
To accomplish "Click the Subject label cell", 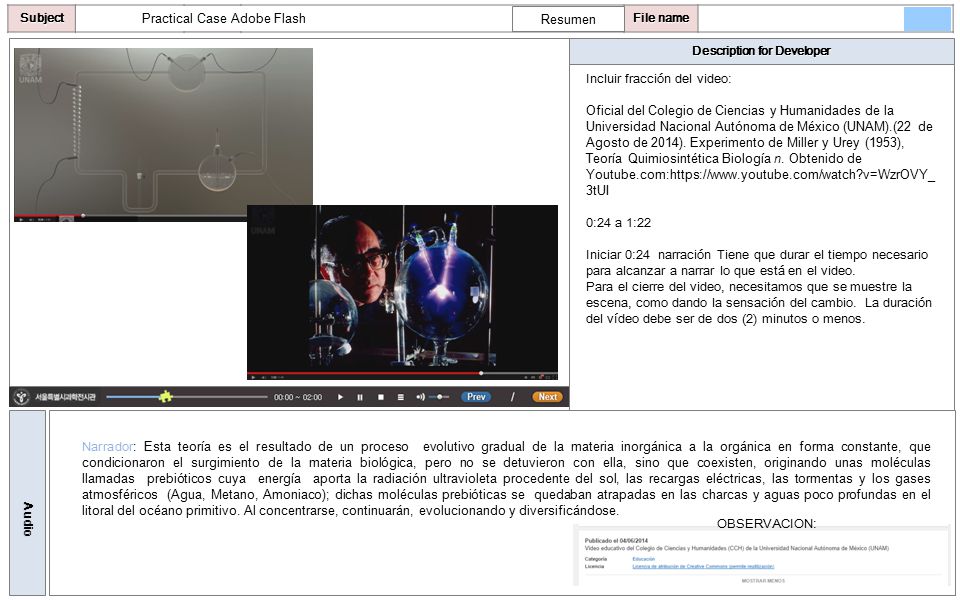I will click(42, 18).
